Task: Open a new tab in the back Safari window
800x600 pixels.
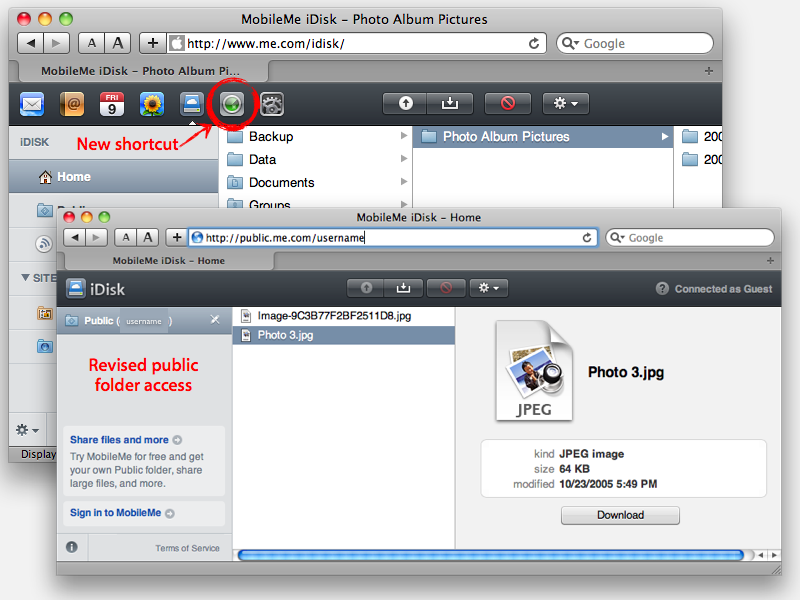Action: click(709, 71)
